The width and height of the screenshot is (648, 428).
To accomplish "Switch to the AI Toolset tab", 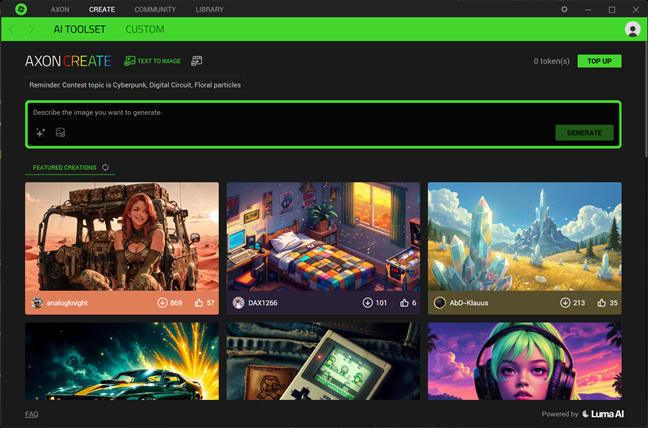I will coord(80,29).
